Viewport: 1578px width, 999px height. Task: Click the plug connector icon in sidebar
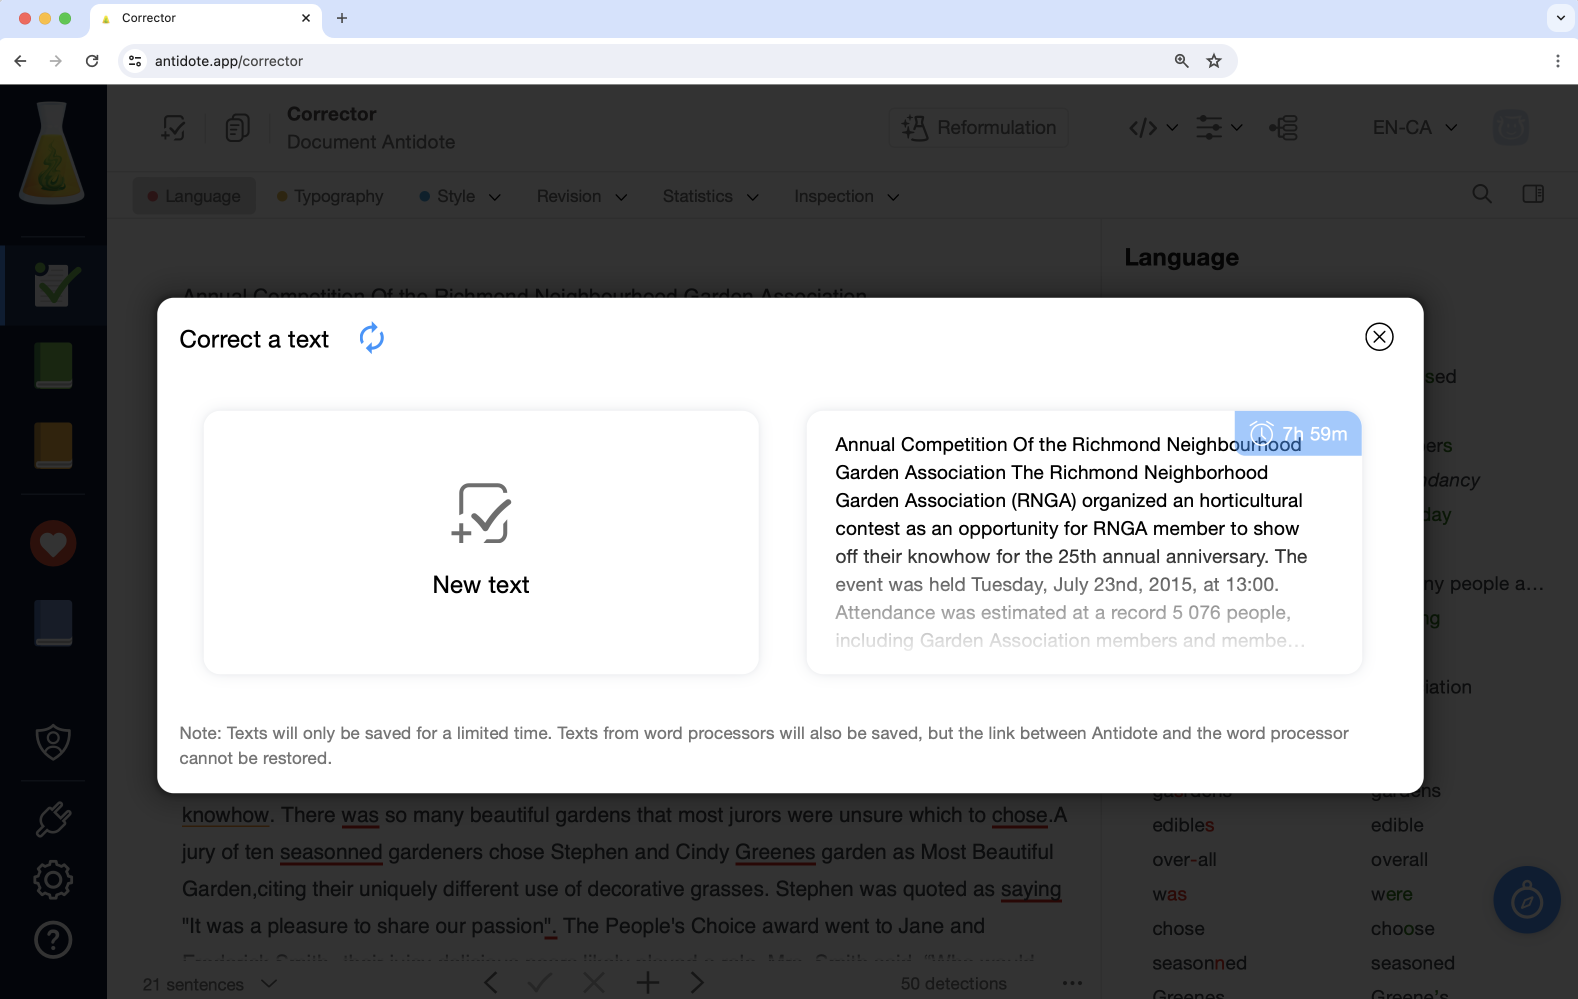tap(53, 820)
